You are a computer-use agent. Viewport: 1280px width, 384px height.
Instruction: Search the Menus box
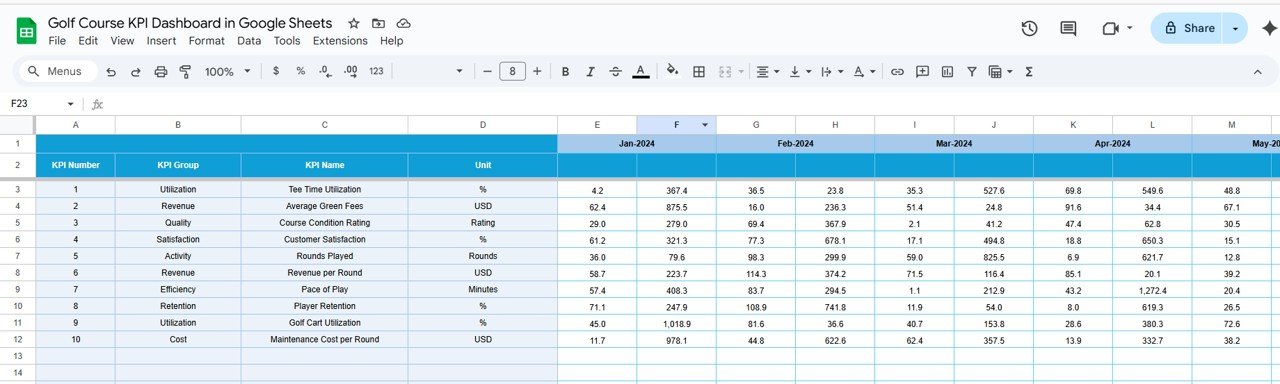(58, 72)
